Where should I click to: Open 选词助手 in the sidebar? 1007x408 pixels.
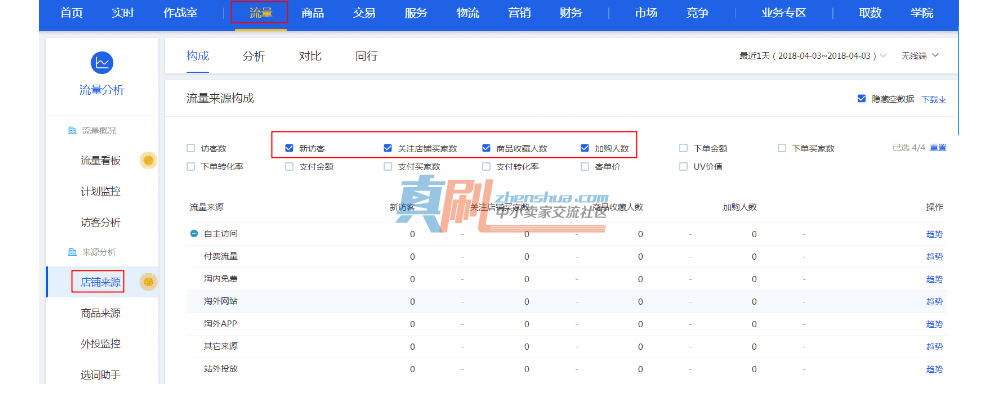coord(101,374)
